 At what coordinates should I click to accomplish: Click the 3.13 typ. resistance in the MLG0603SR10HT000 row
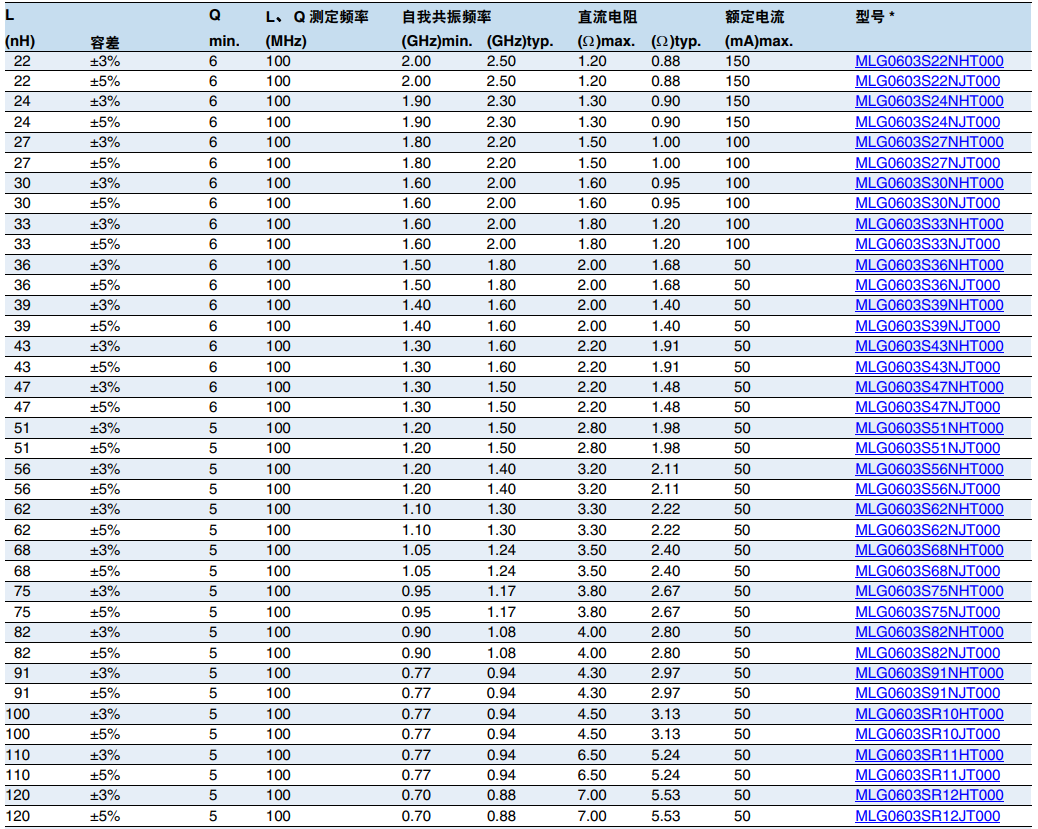[665, 714]
